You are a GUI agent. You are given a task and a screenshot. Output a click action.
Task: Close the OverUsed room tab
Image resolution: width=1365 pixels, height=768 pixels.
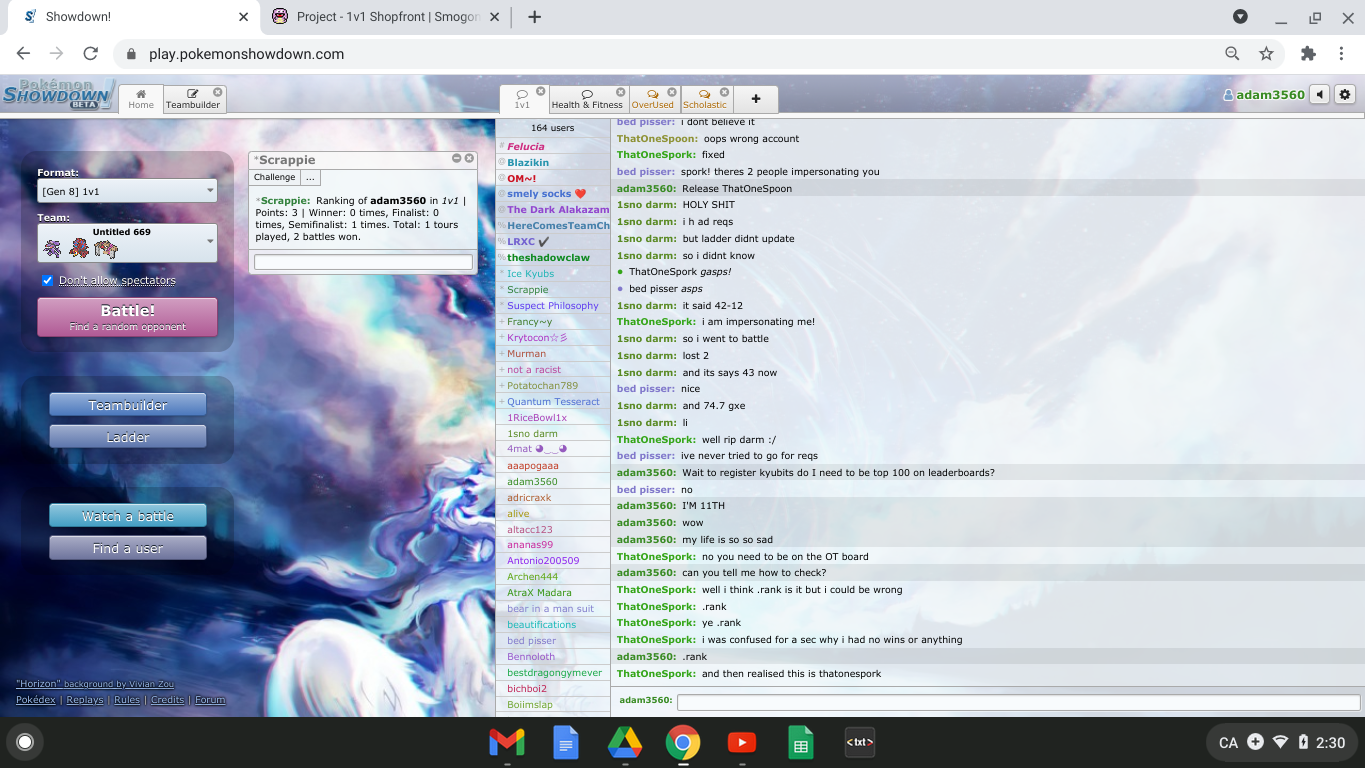pyautogui.click(x=672, y=92)
